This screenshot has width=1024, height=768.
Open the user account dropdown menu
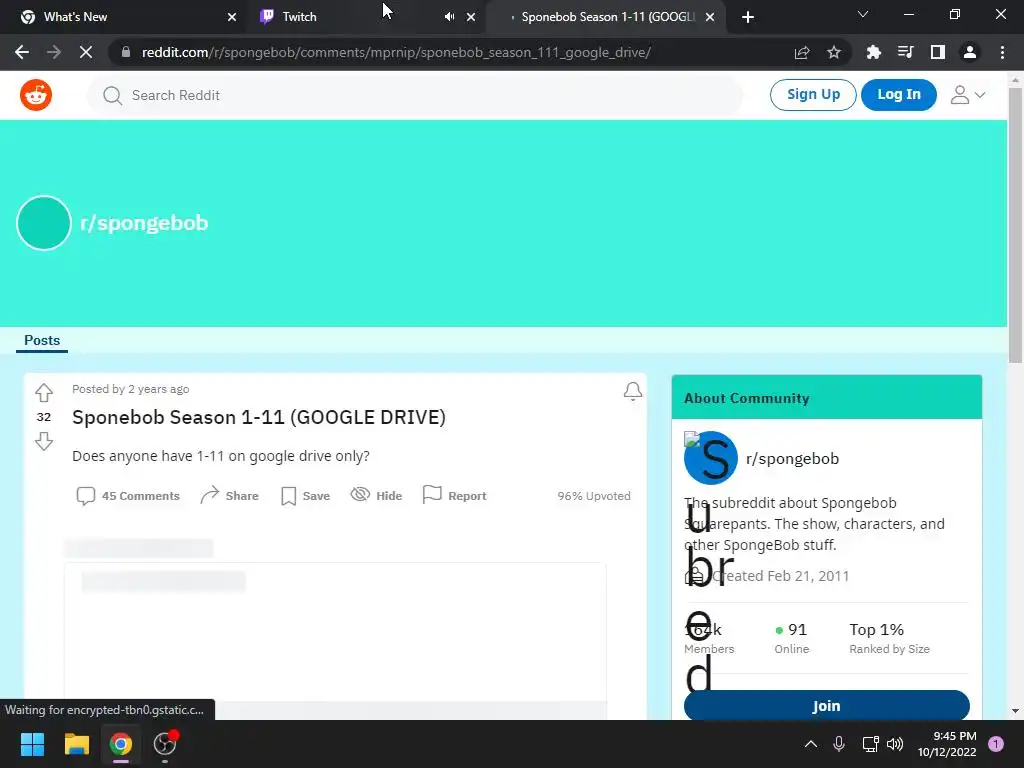tap(967, 95)
